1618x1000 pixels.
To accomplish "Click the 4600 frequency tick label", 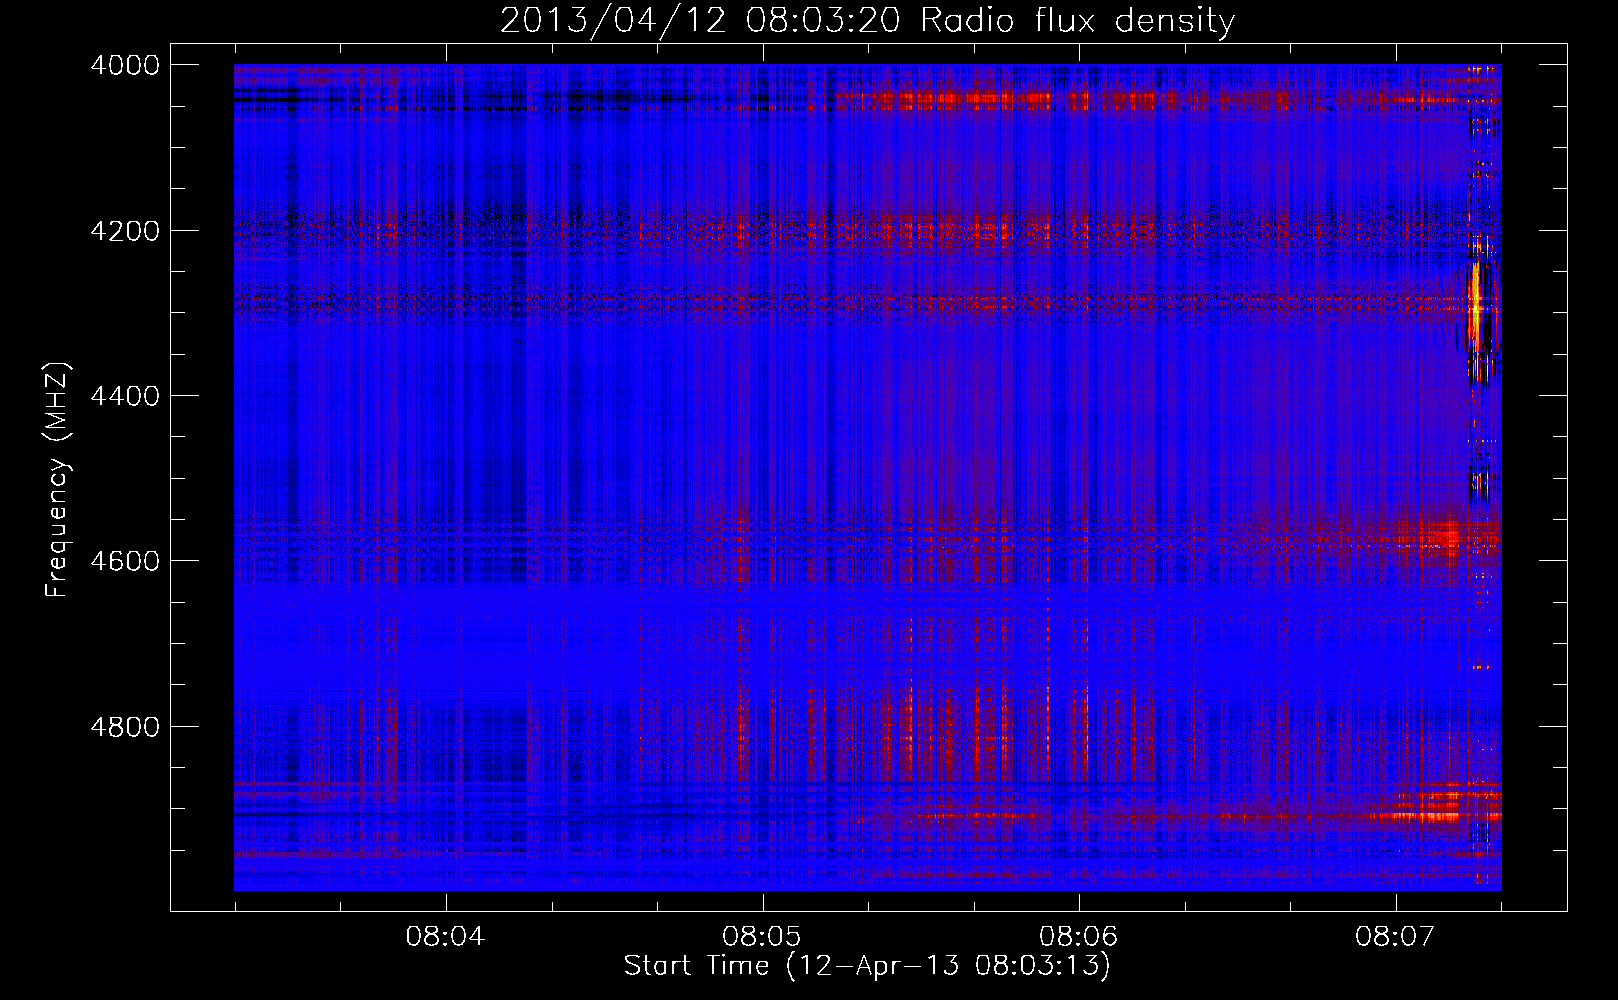I will click(125, 561).
